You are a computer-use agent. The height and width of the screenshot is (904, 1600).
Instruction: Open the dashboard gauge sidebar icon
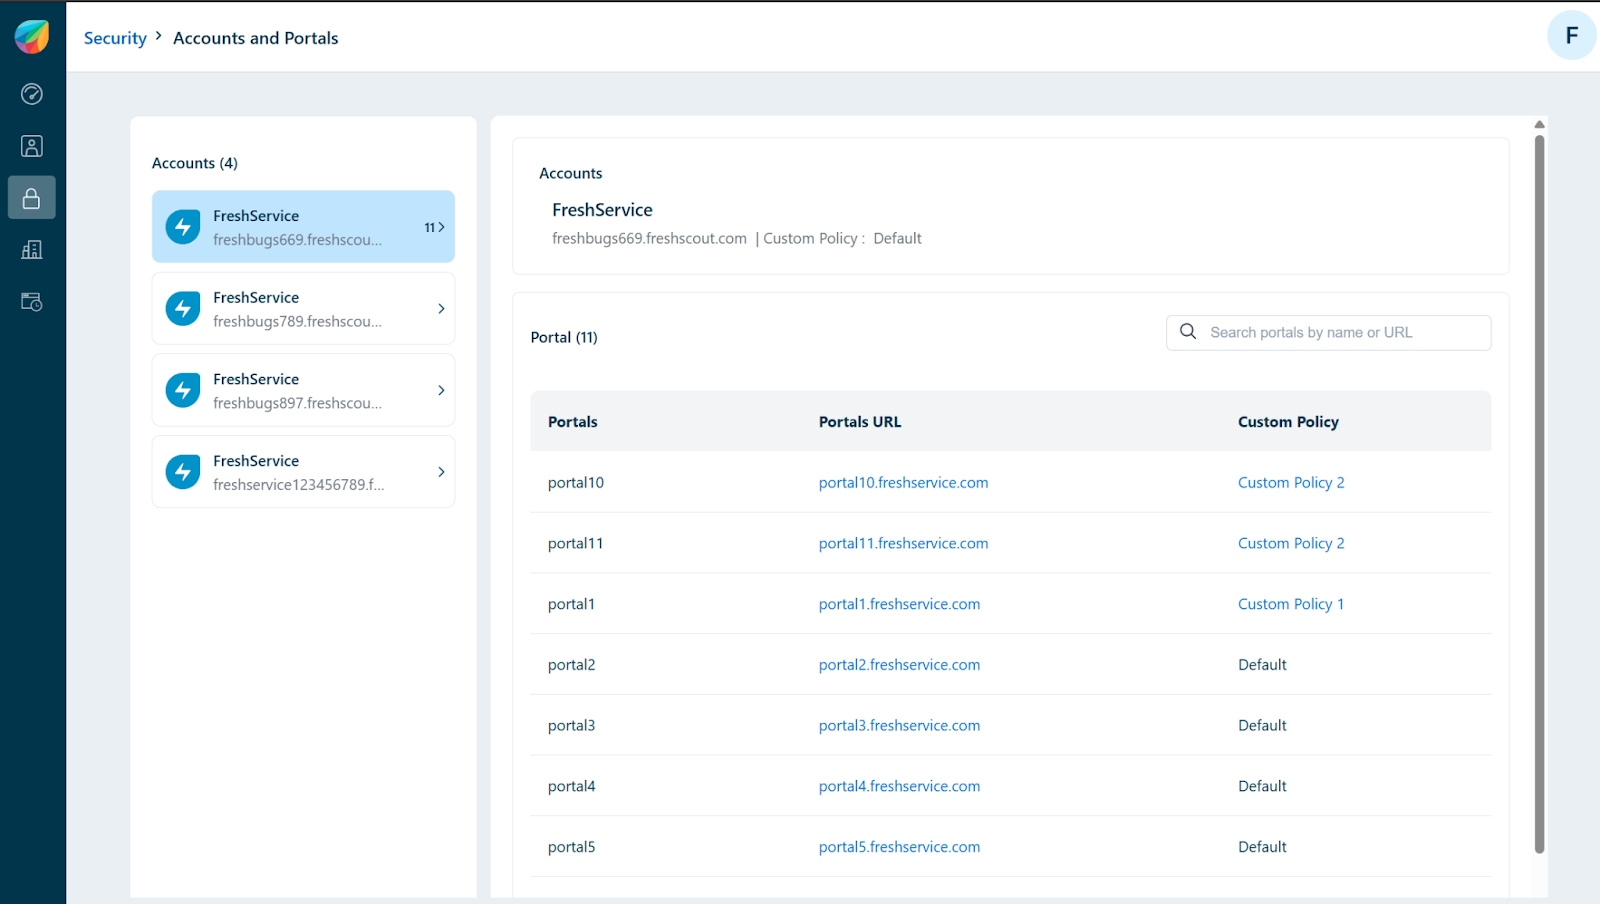[x=32, y=94]
